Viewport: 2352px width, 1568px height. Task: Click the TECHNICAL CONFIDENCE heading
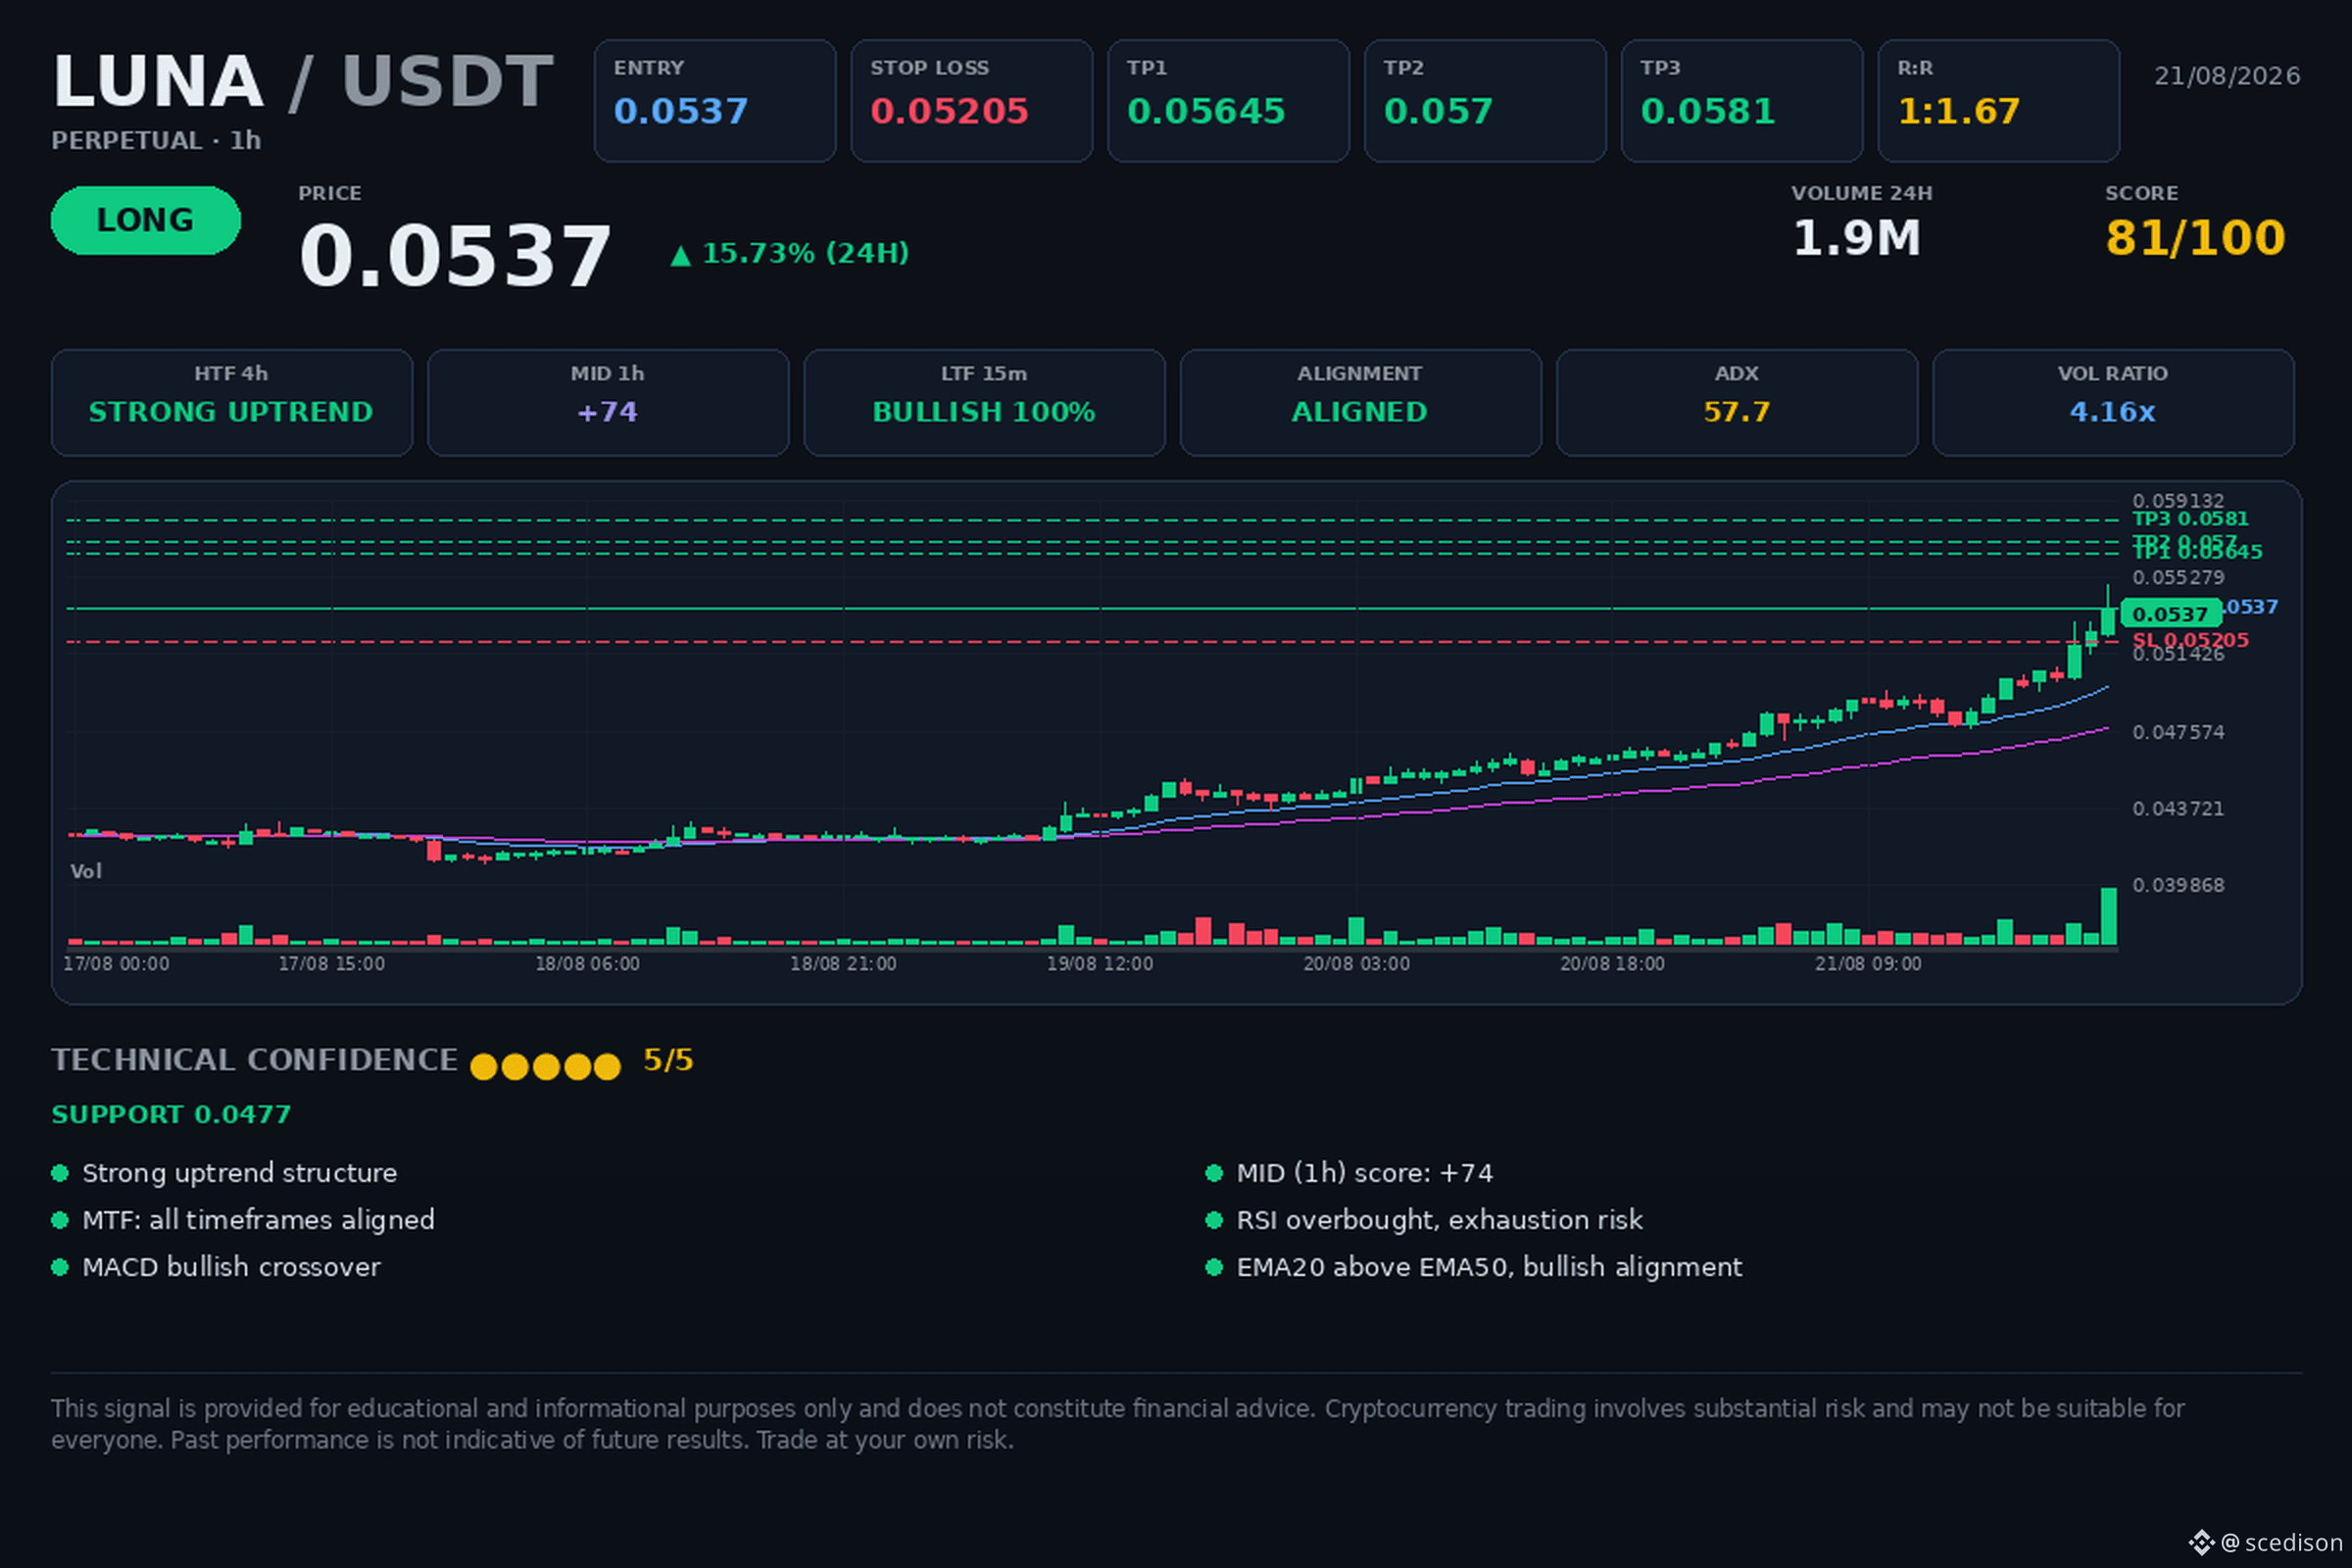coord(255,1060)
